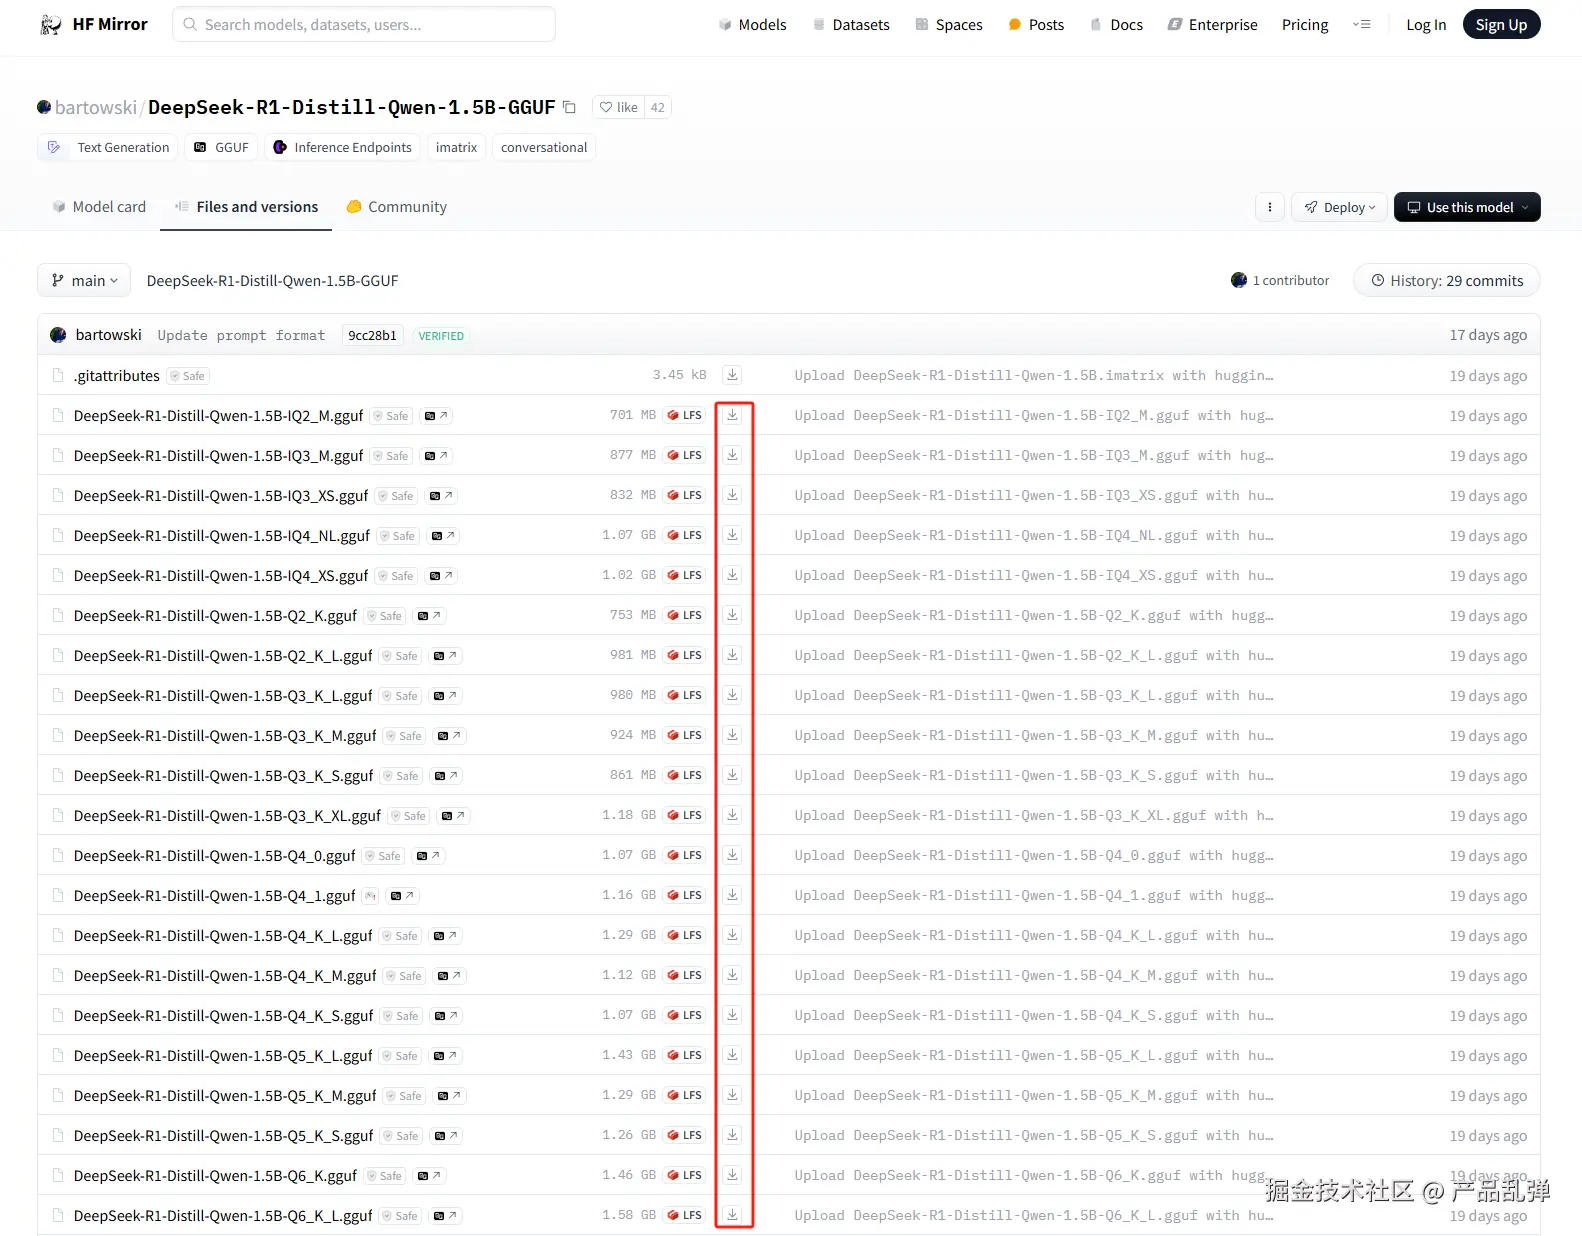This screenshot has height=1236, width=1582.
Task: Select the Text Generation tag
Action: pyautogui.click(x=108, y=147)
